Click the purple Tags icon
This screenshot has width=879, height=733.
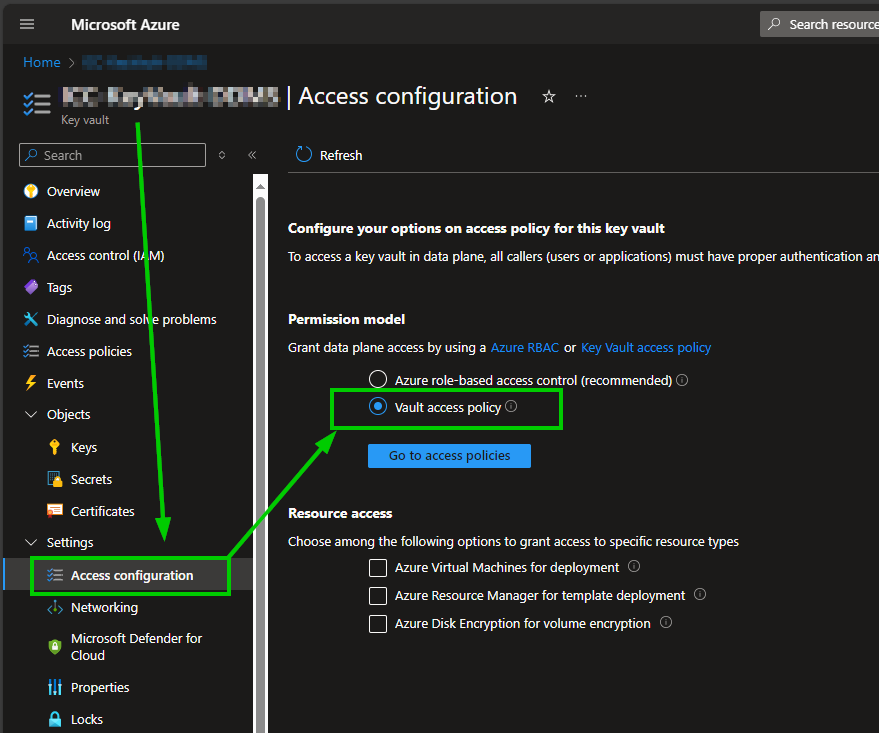click(x=31, y=287)
